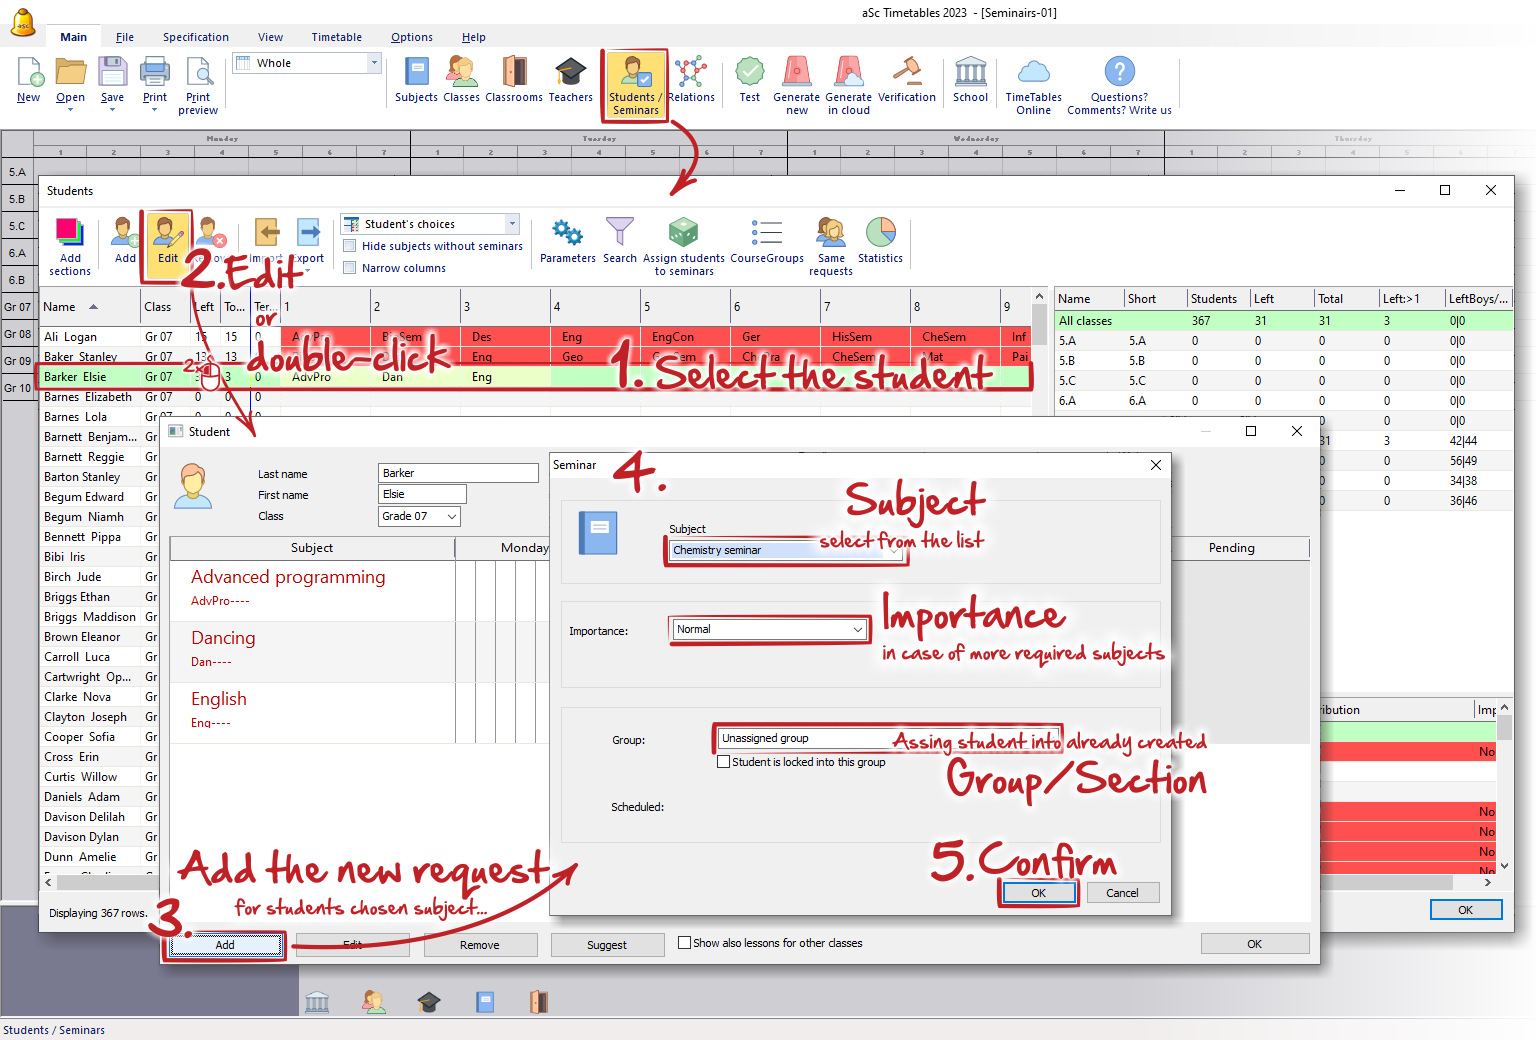Click the Last name field containing Barker
The height and width of the screenshot is (1040, 1536).
coord(458,473)
